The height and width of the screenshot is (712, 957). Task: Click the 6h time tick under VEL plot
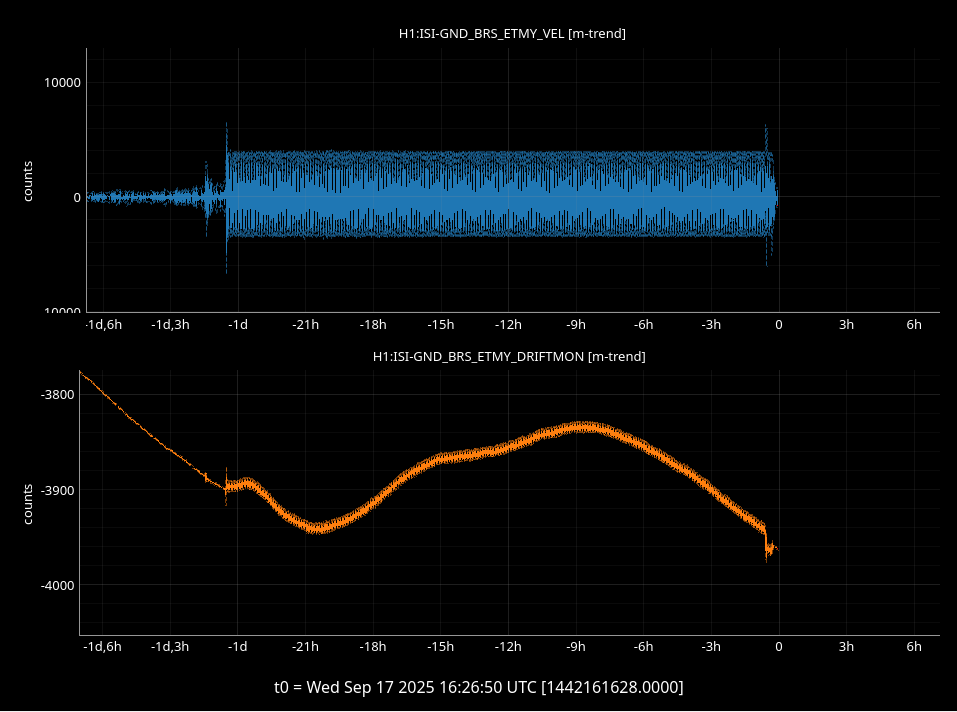coord(914,325)
